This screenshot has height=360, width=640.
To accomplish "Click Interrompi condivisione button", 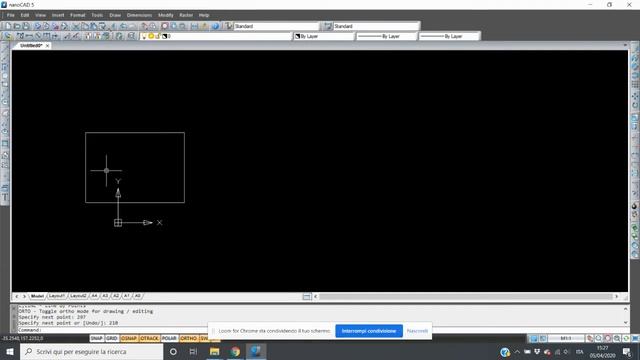I will point(369,331).
